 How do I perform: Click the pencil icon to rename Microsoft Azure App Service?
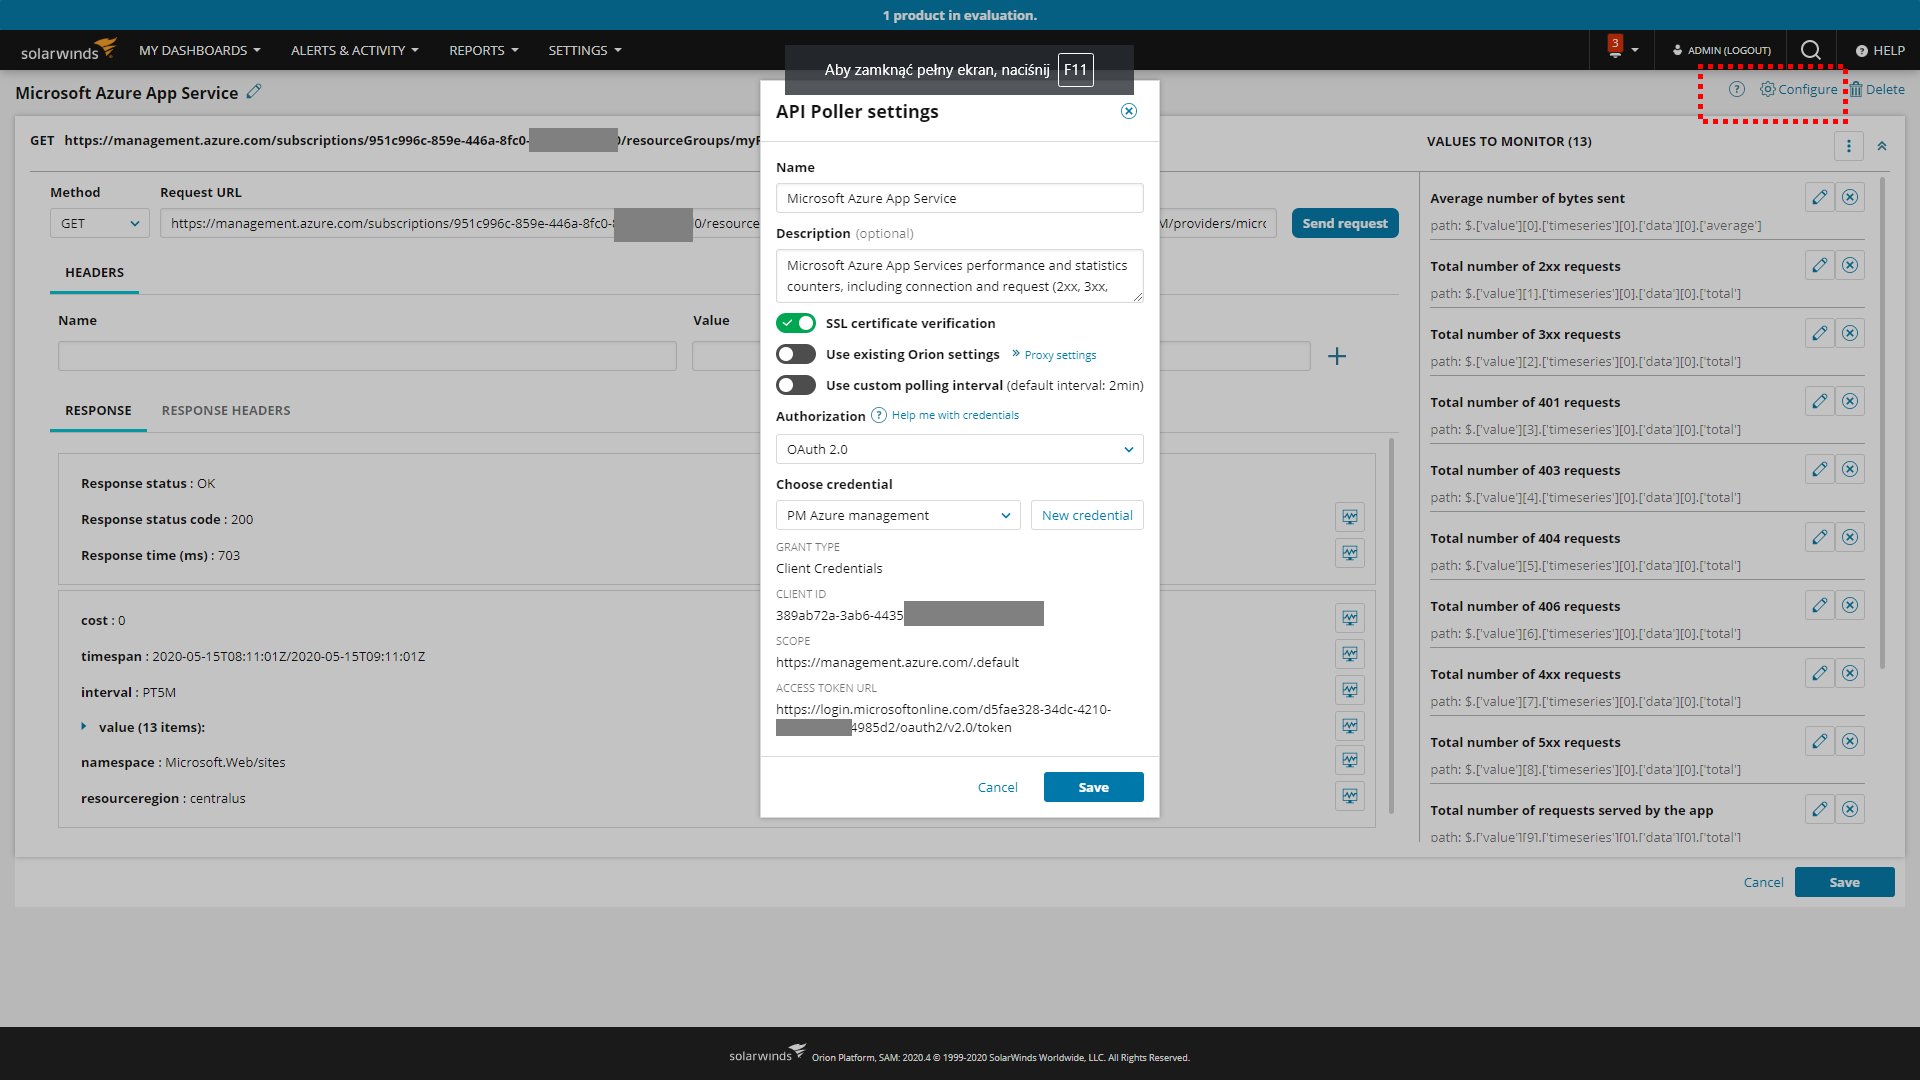tap(254, 92)
